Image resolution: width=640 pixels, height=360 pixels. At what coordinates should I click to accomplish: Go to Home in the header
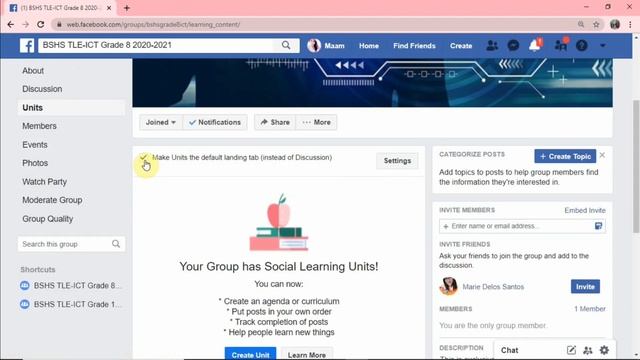[x=369, y=46]
